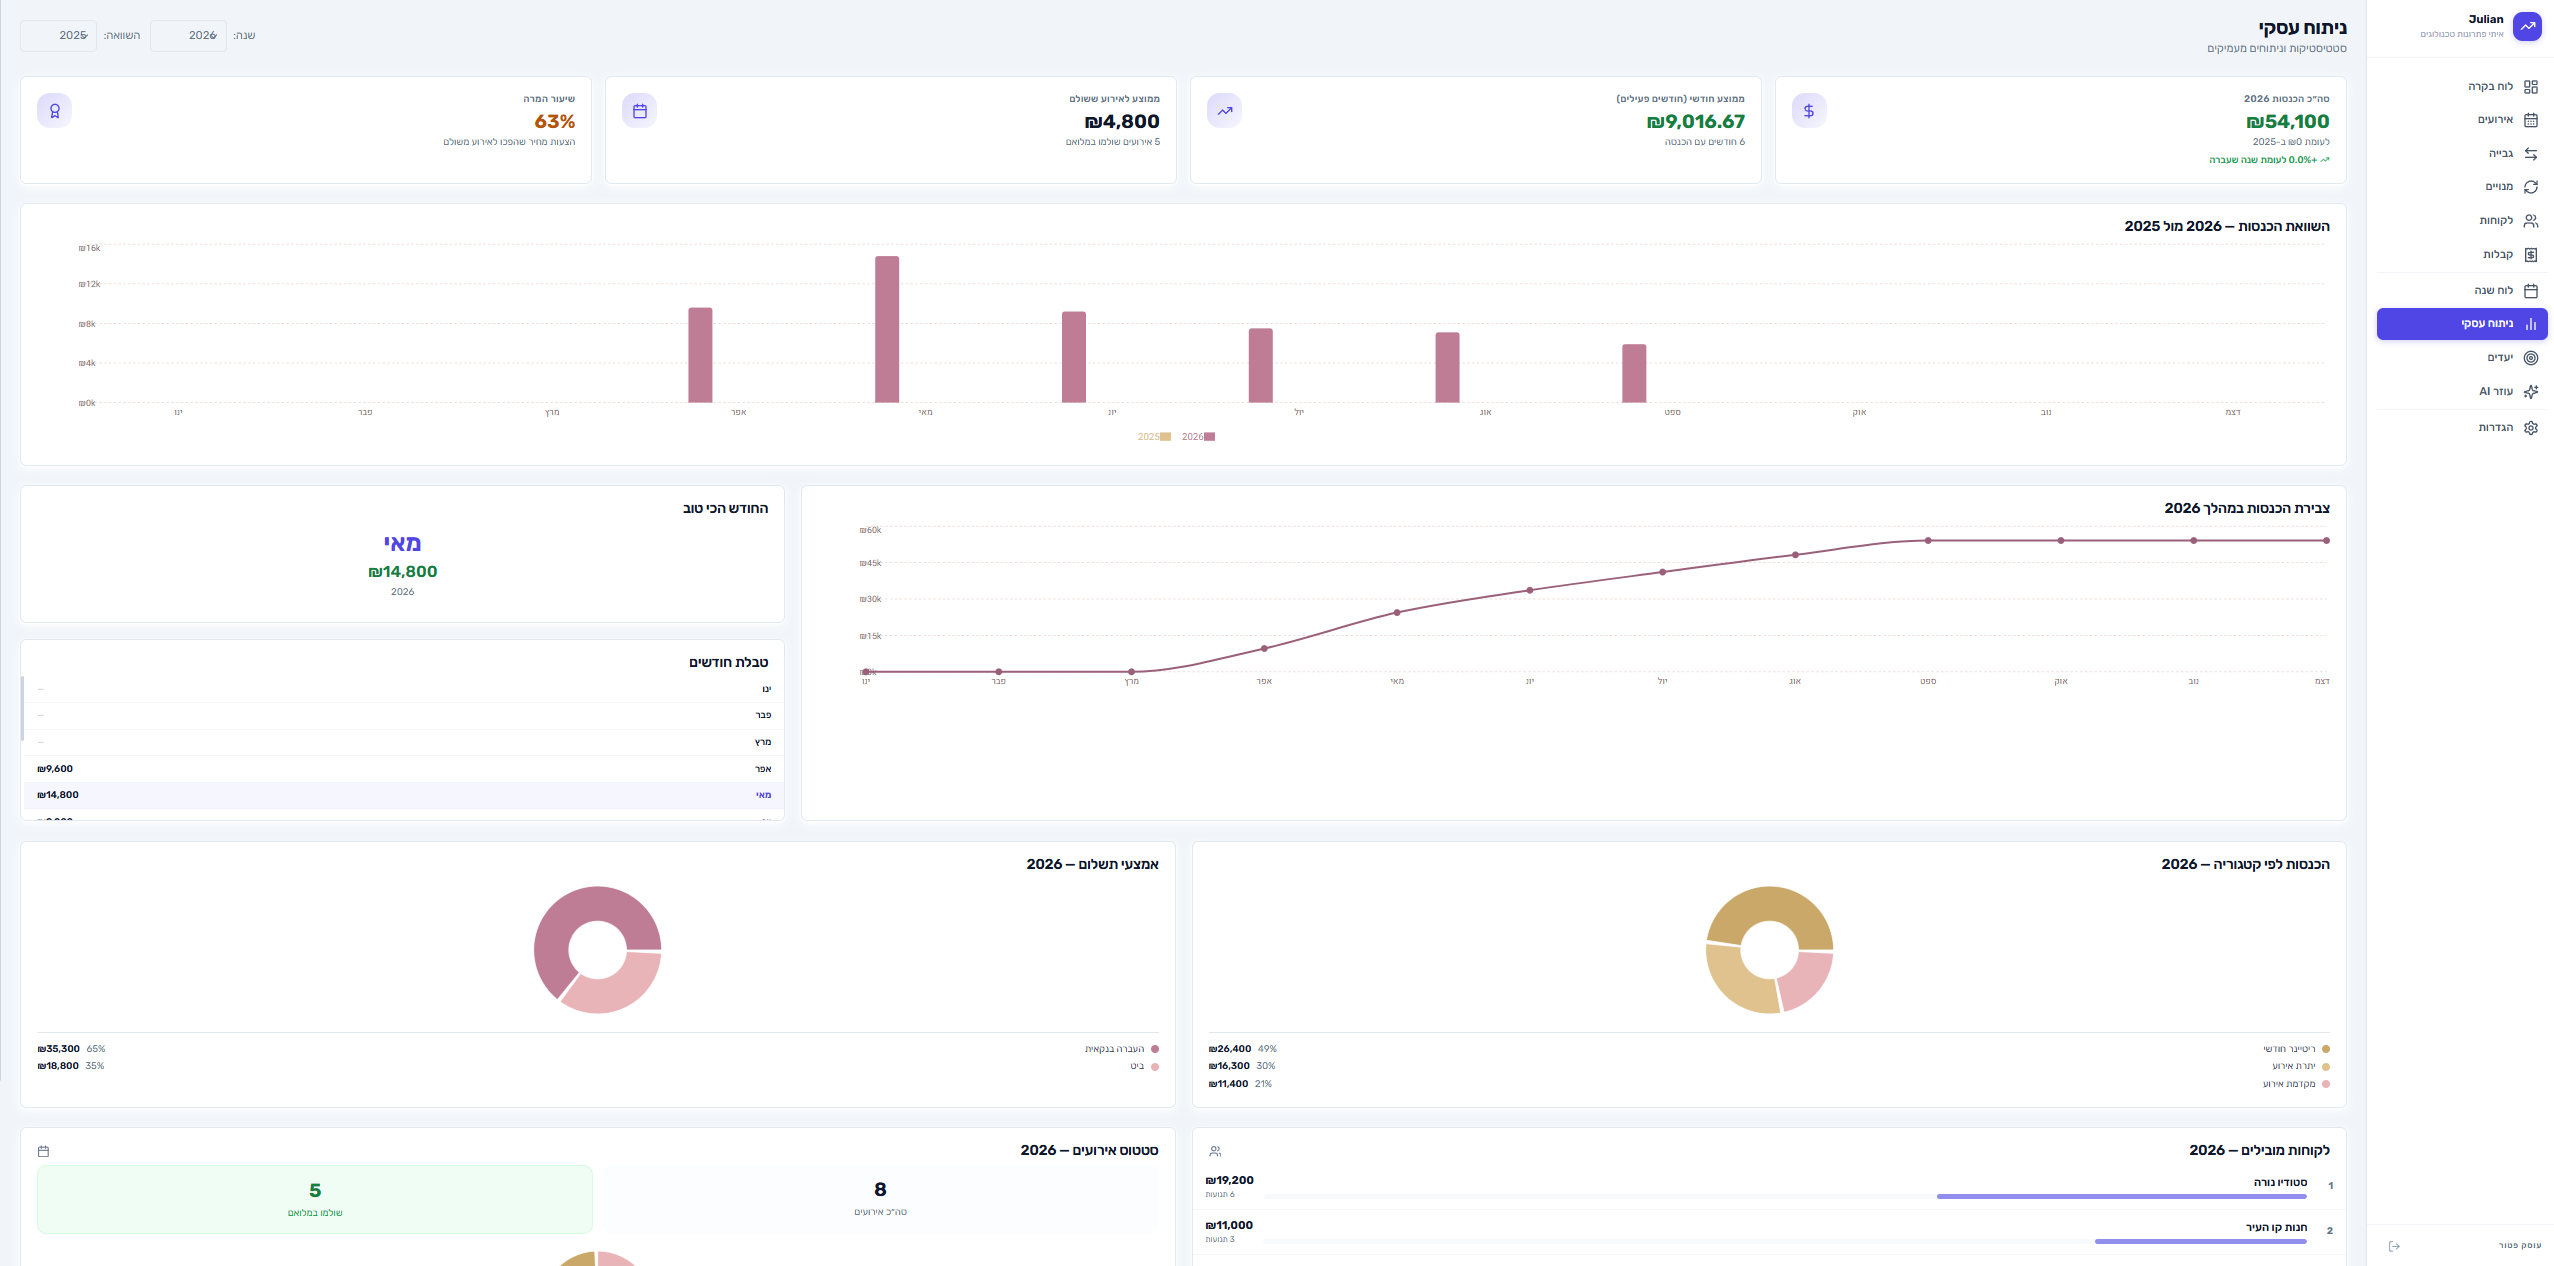Screen dimensions: 2554x1266
Task: Open קבלות with the receipt icon
Action: pos(2530,255)
